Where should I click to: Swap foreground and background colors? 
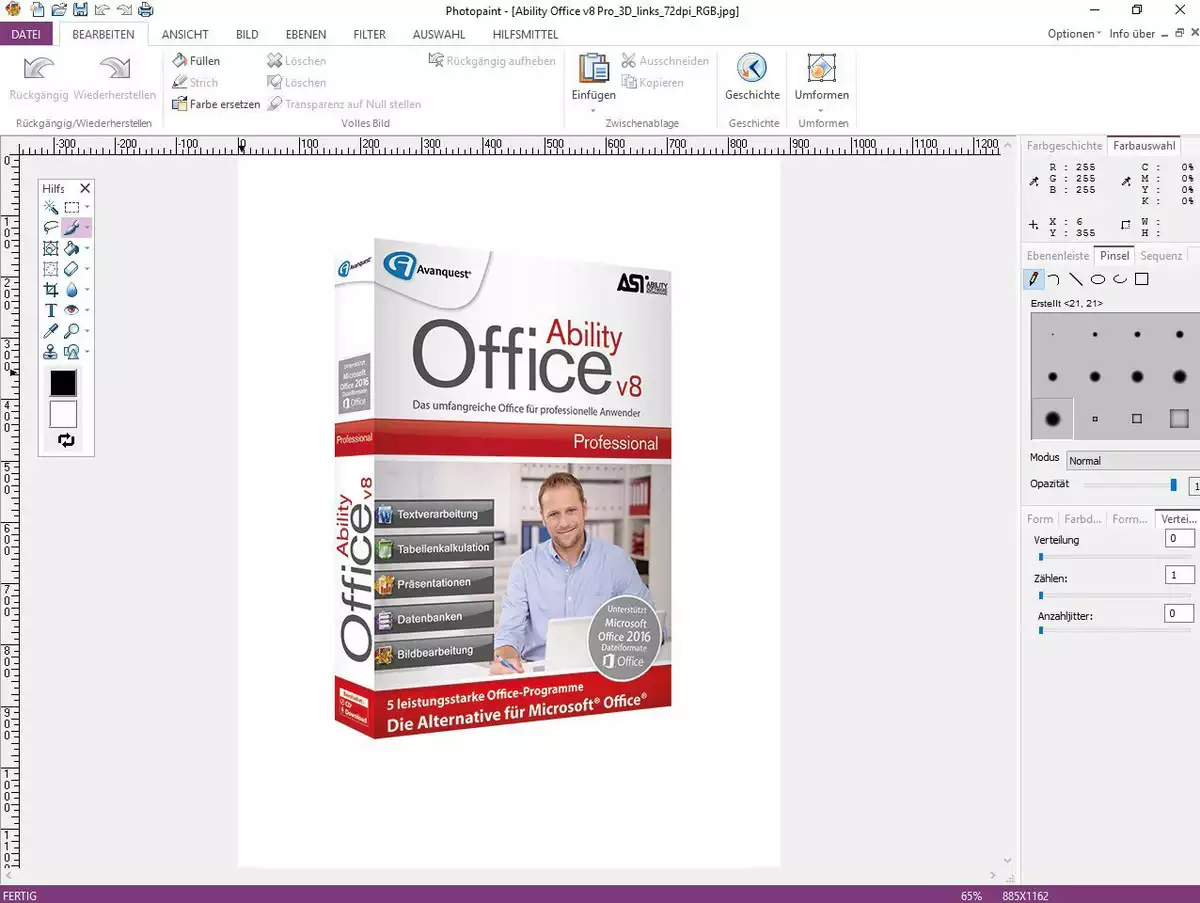66,440
